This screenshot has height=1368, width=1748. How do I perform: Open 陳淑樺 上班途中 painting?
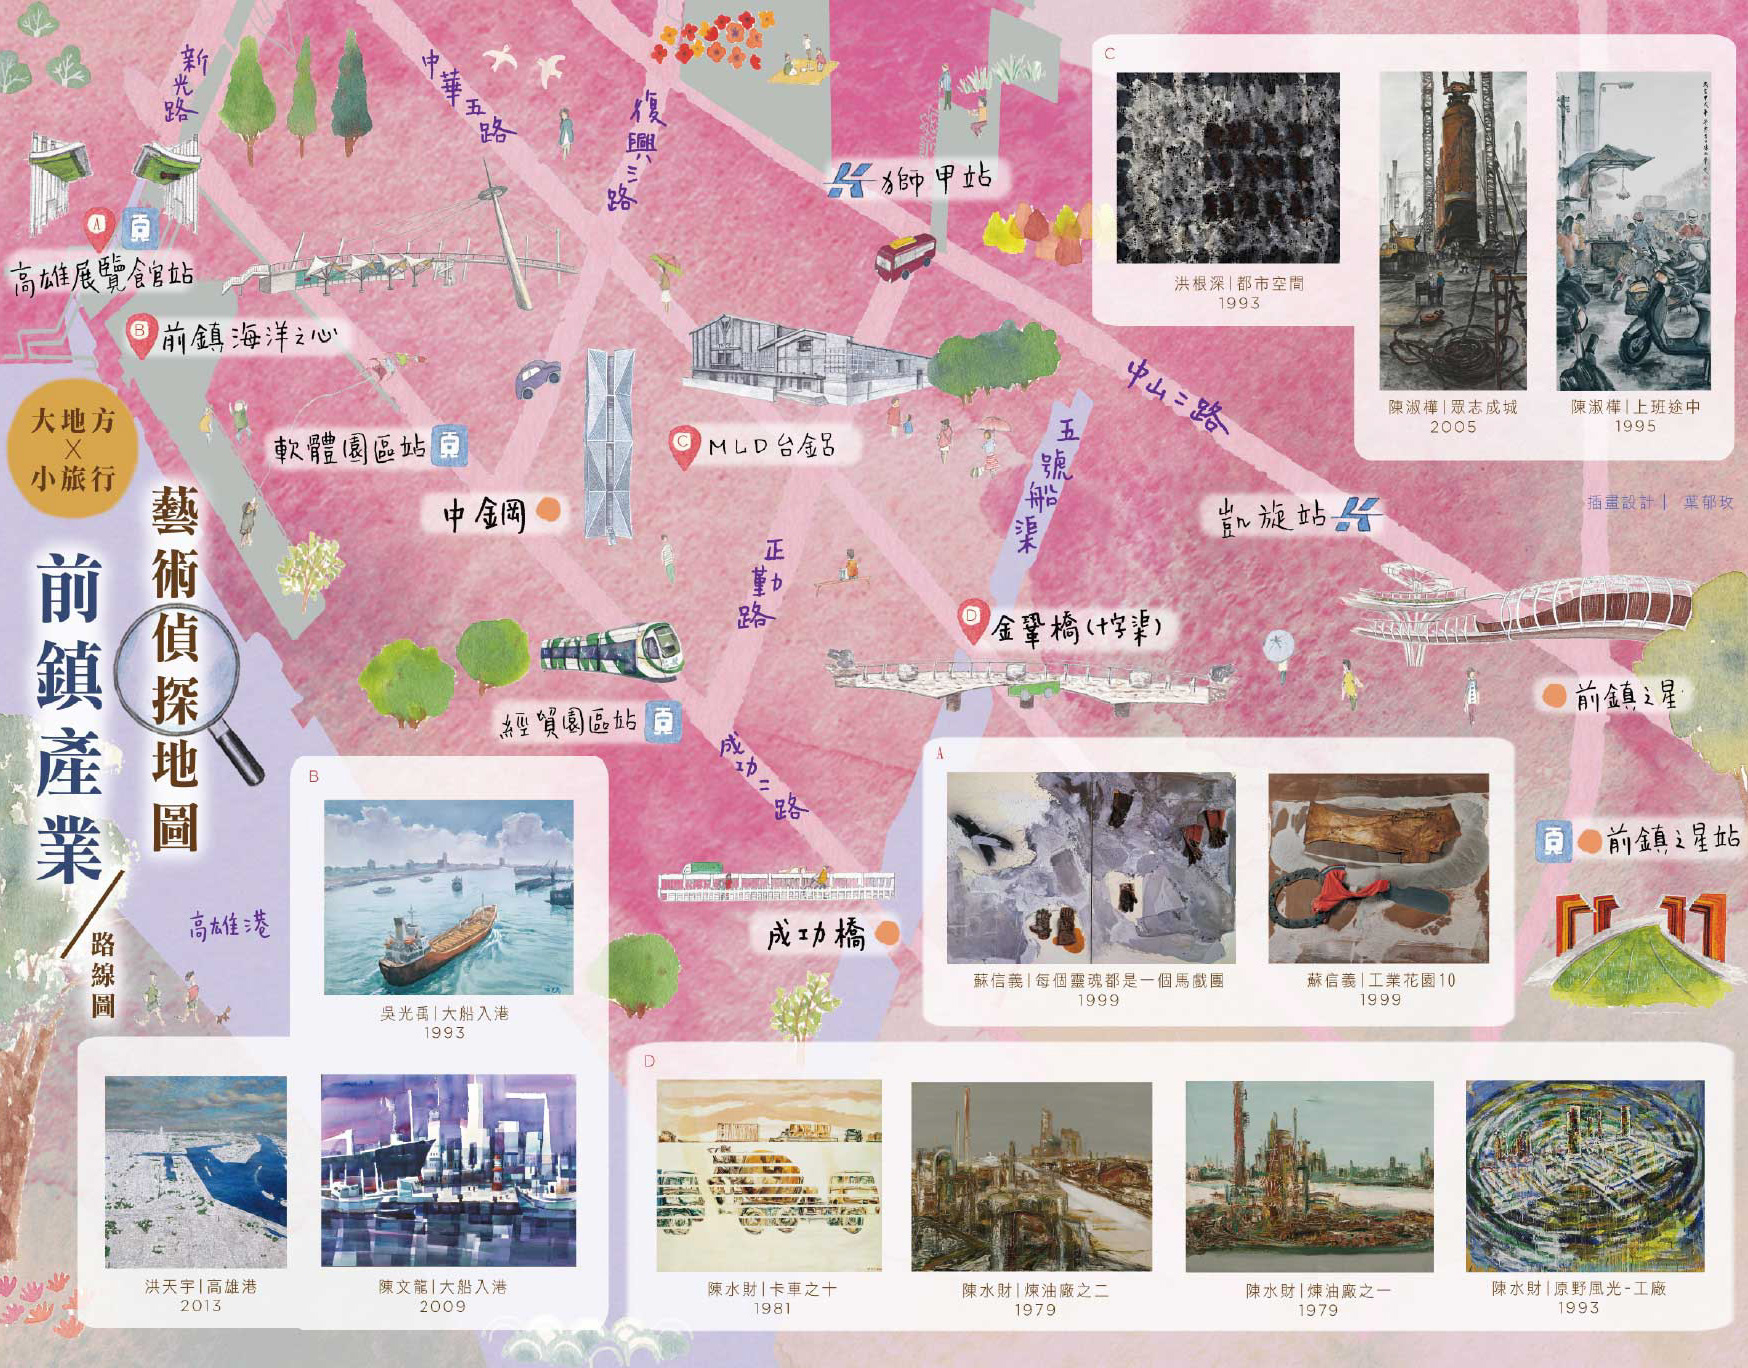[x=1633, y=230]
